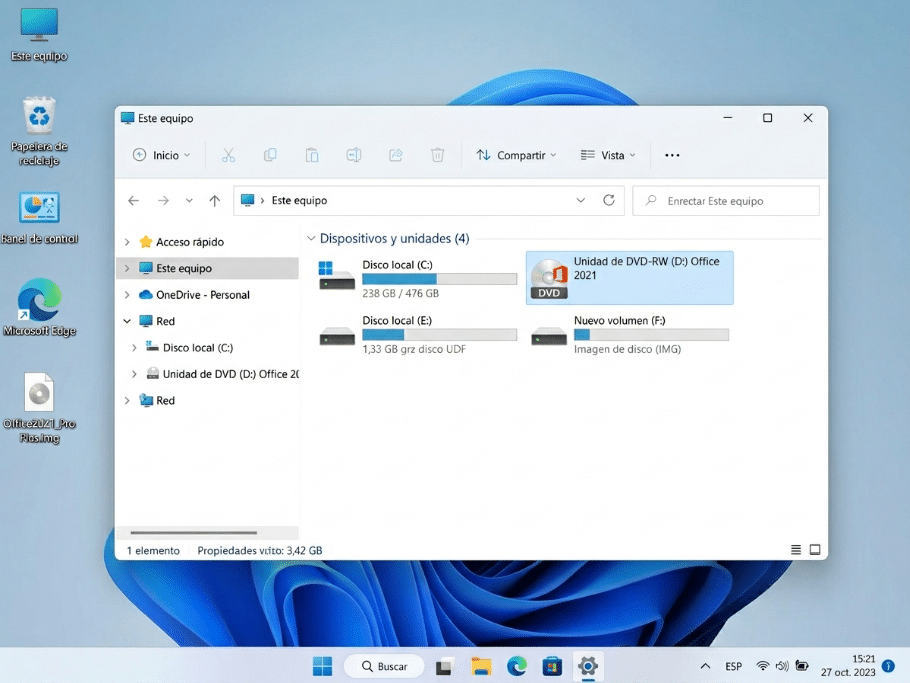The height and width of the screenshot is (683, 910).
Task: Switch to details view using the status bar icon
Action: [795, 549]
